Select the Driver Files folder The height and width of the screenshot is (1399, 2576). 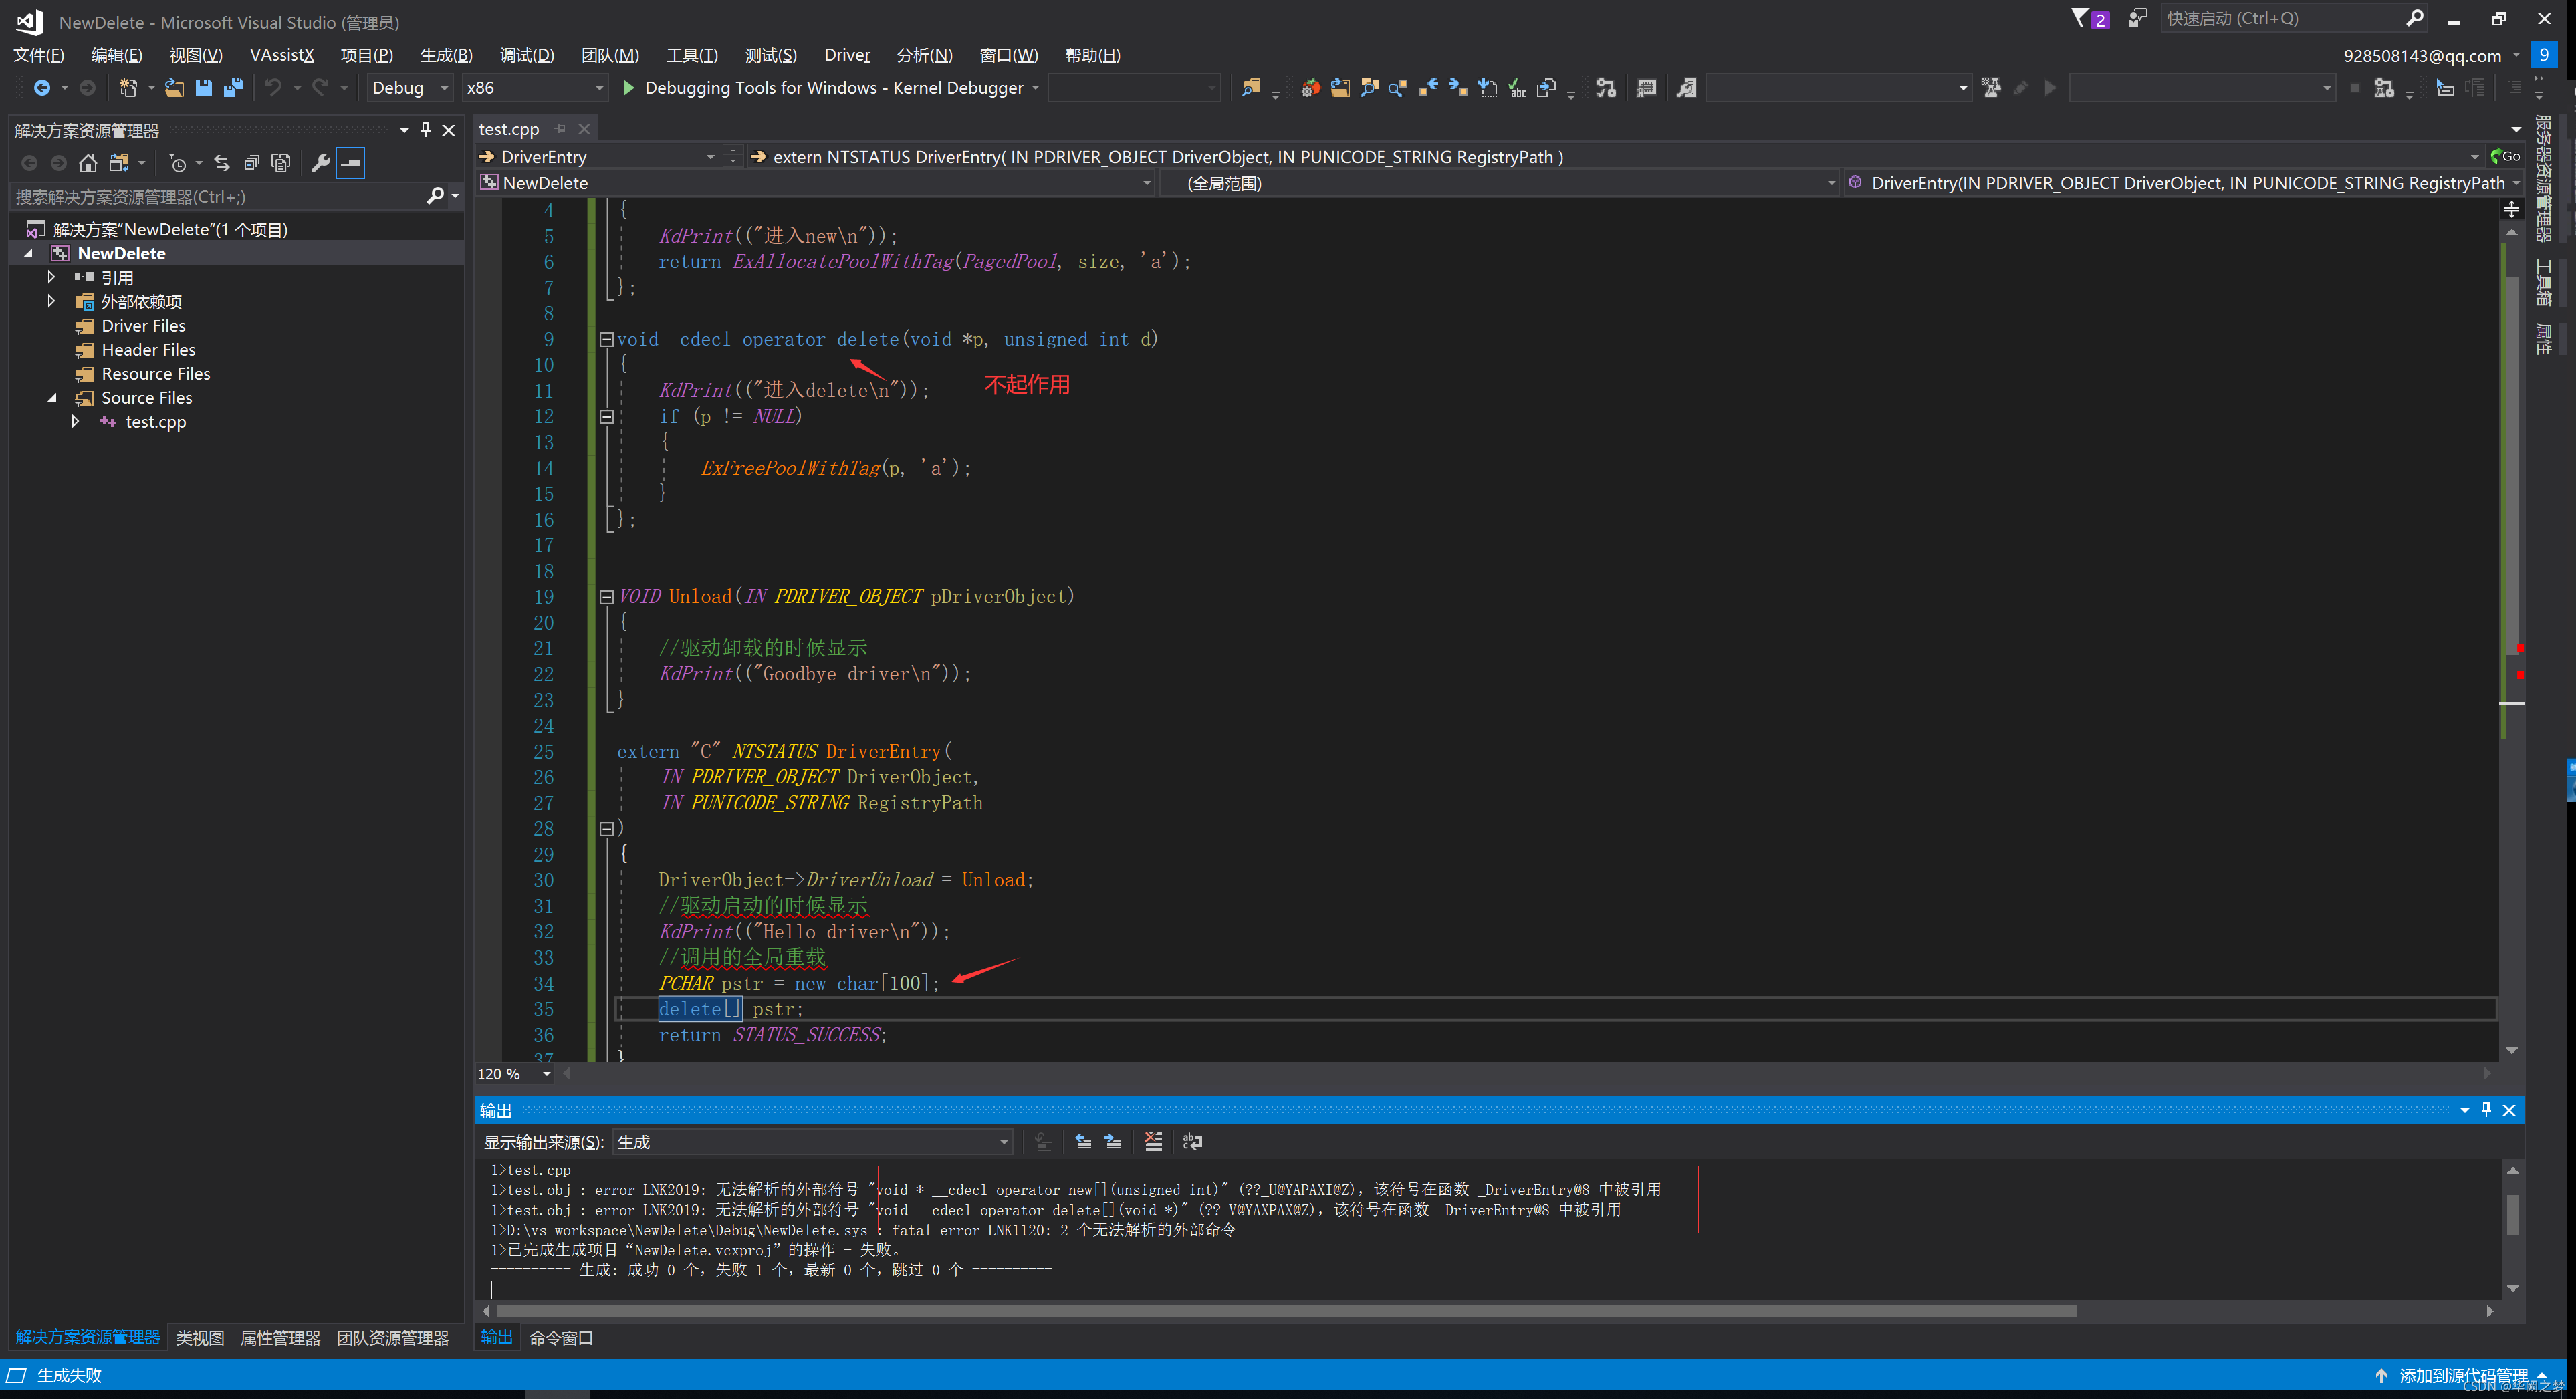tap(143, 326)
